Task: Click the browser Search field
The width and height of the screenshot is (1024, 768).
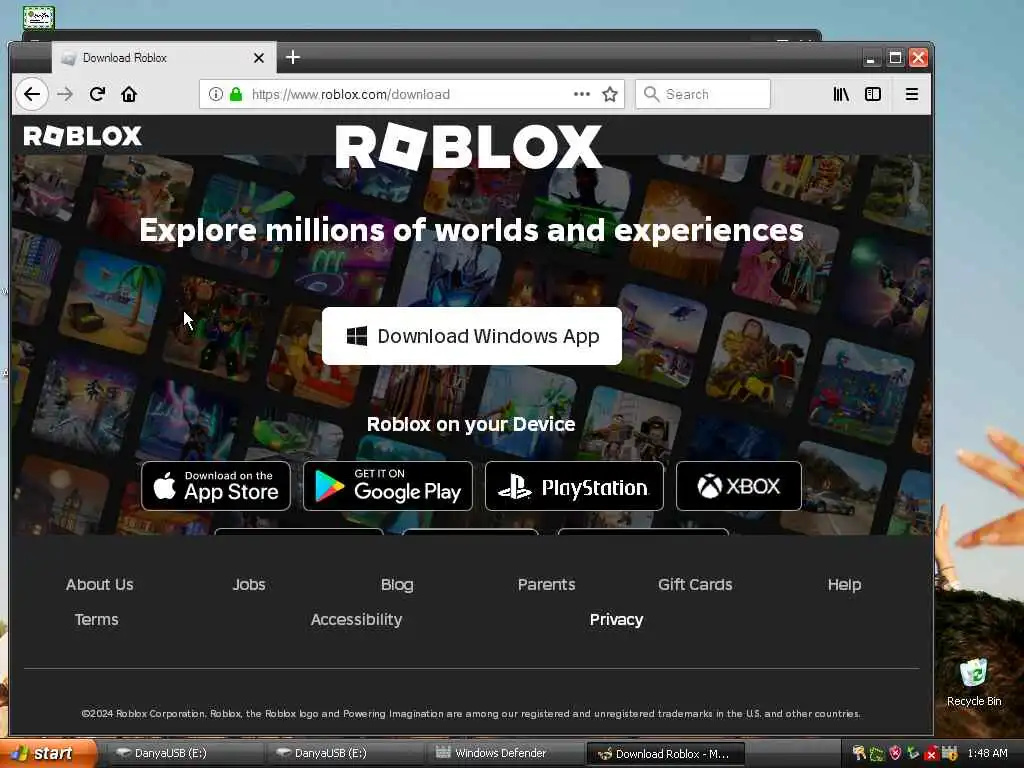Action: click(x=703, y=94)
